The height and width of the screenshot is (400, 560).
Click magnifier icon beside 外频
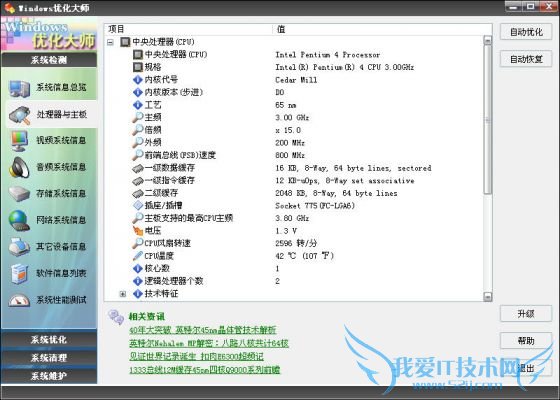138,142
